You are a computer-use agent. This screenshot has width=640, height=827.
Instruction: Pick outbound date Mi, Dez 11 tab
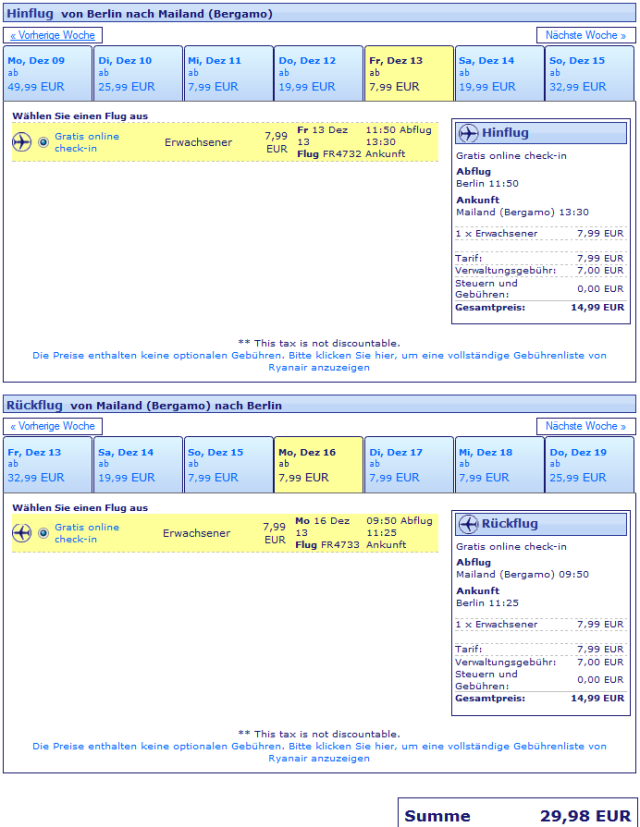click(228, 73)
